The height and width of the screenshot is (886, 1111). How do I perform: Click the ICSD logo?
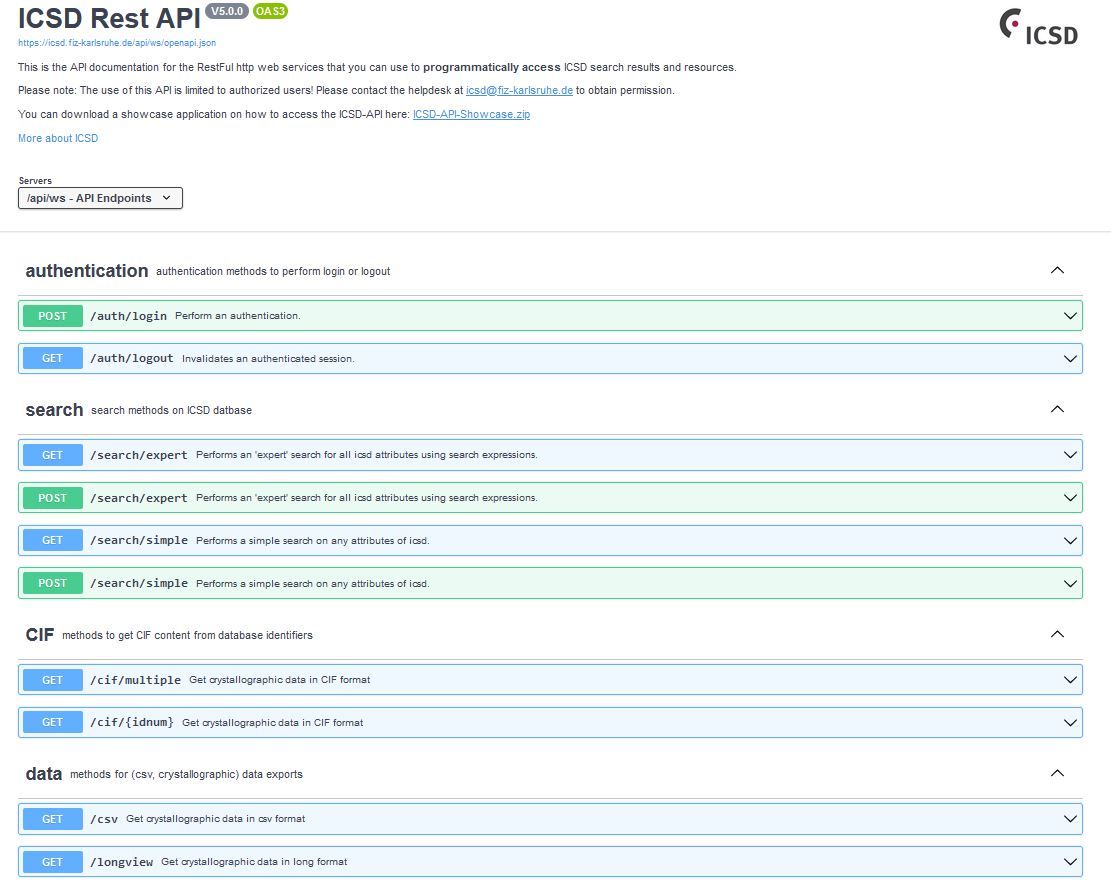1039,28
